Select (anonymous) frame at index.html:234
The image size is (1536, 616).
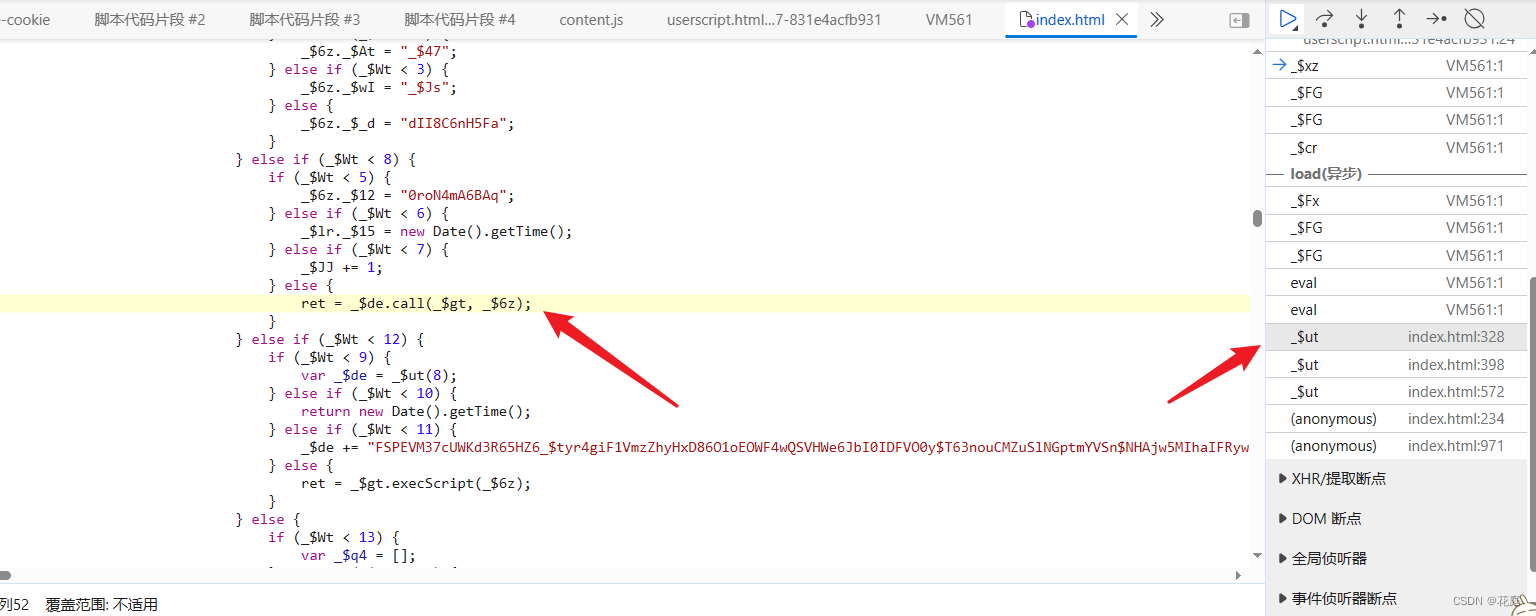tap(1397, 419)
